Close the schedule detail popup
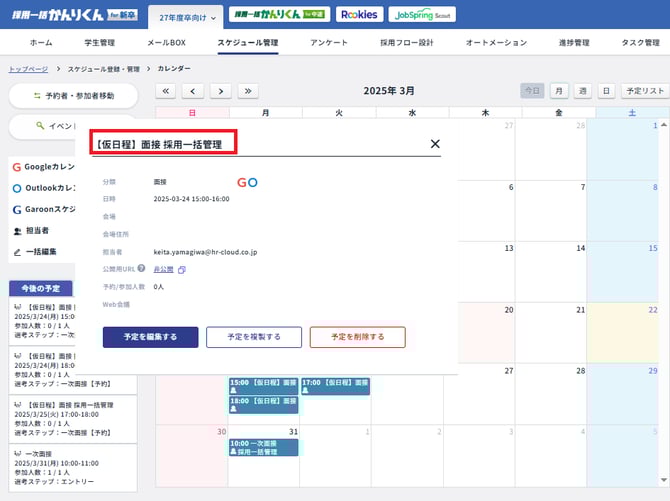 [435, 144]
